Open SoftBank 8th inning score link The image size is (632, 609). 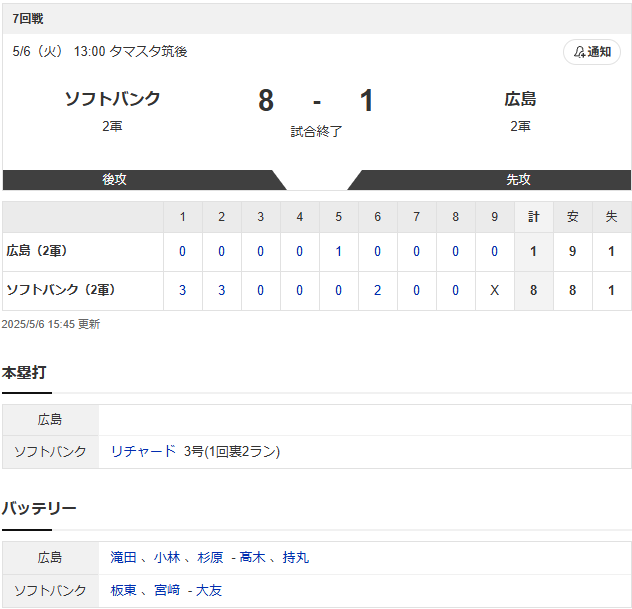click(455, 290)
